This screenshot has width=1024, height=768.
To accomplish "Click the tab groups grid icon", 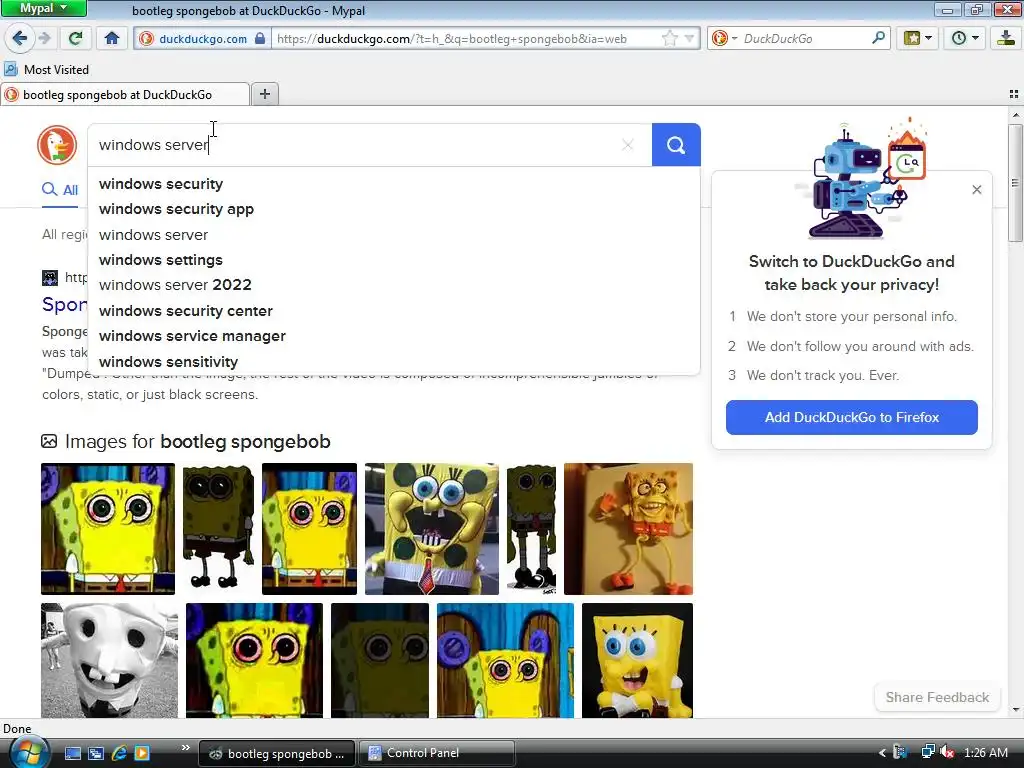I will 1014,94.
